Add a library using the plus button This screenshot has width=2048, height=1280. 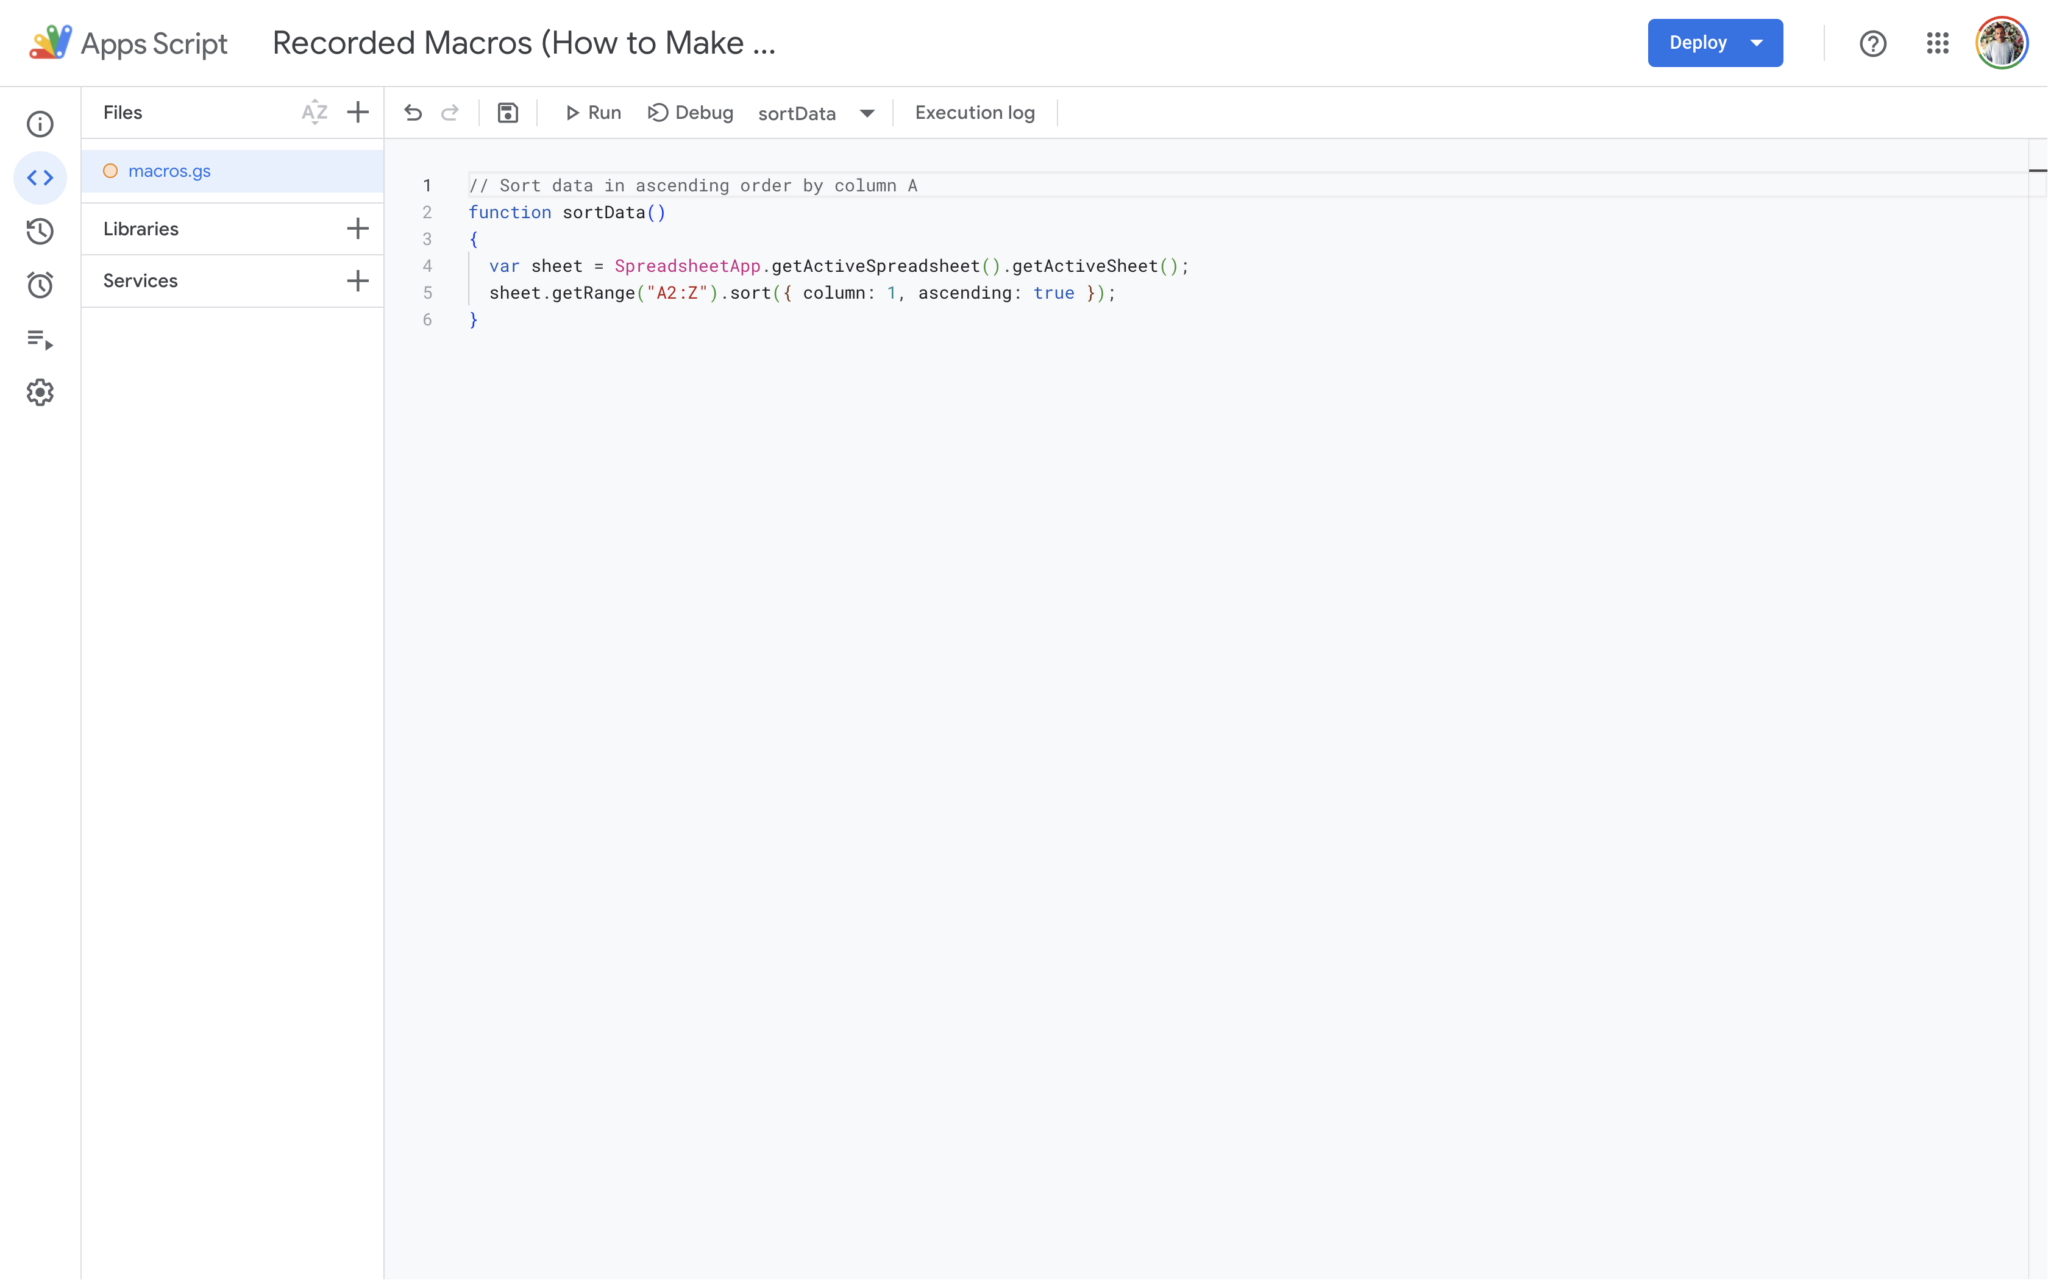coord(357,229)
